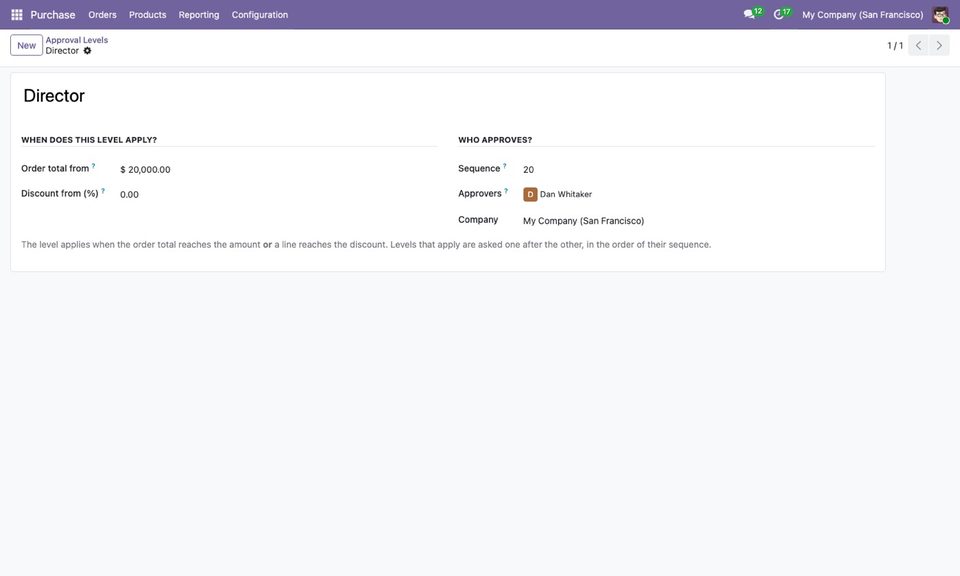Click the user avatar in top bar
Image resolution: width=960 pixels, height=576 pixels.
click(940, 15)
